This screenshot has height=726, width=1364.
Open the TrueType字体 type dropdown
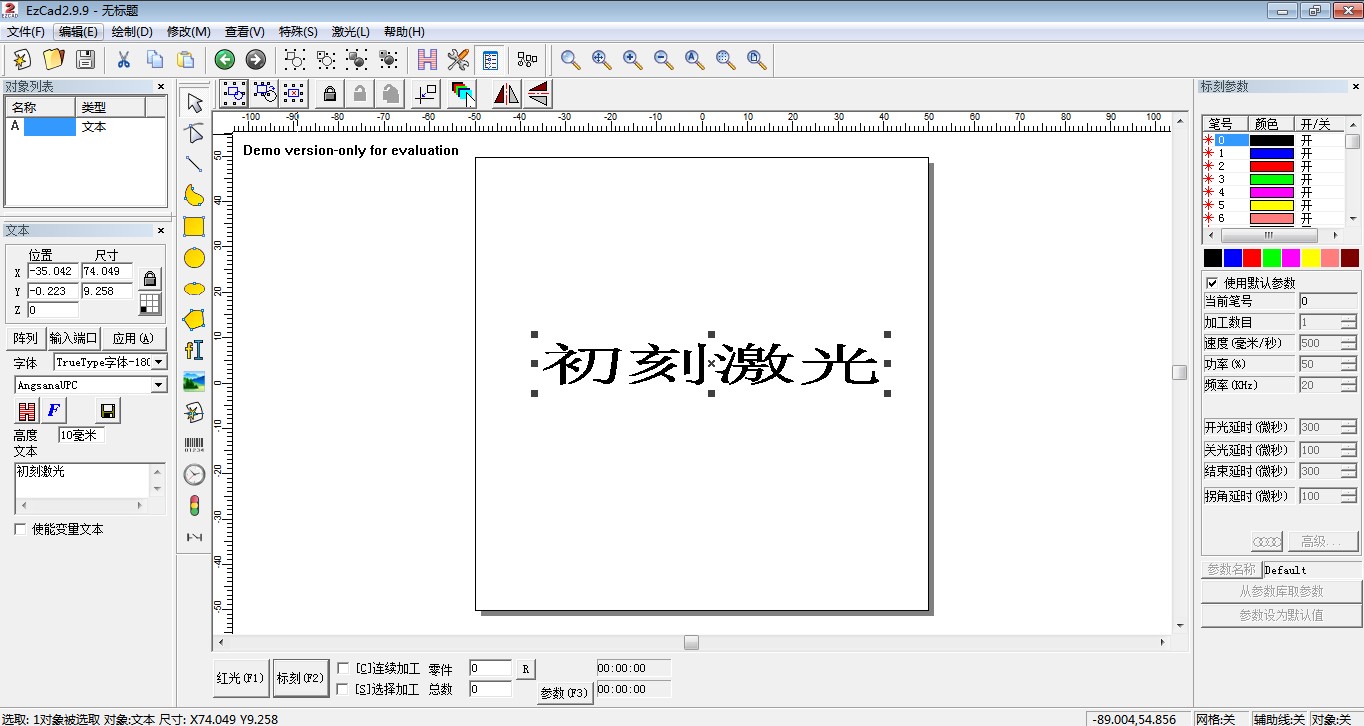pos(158,361)
